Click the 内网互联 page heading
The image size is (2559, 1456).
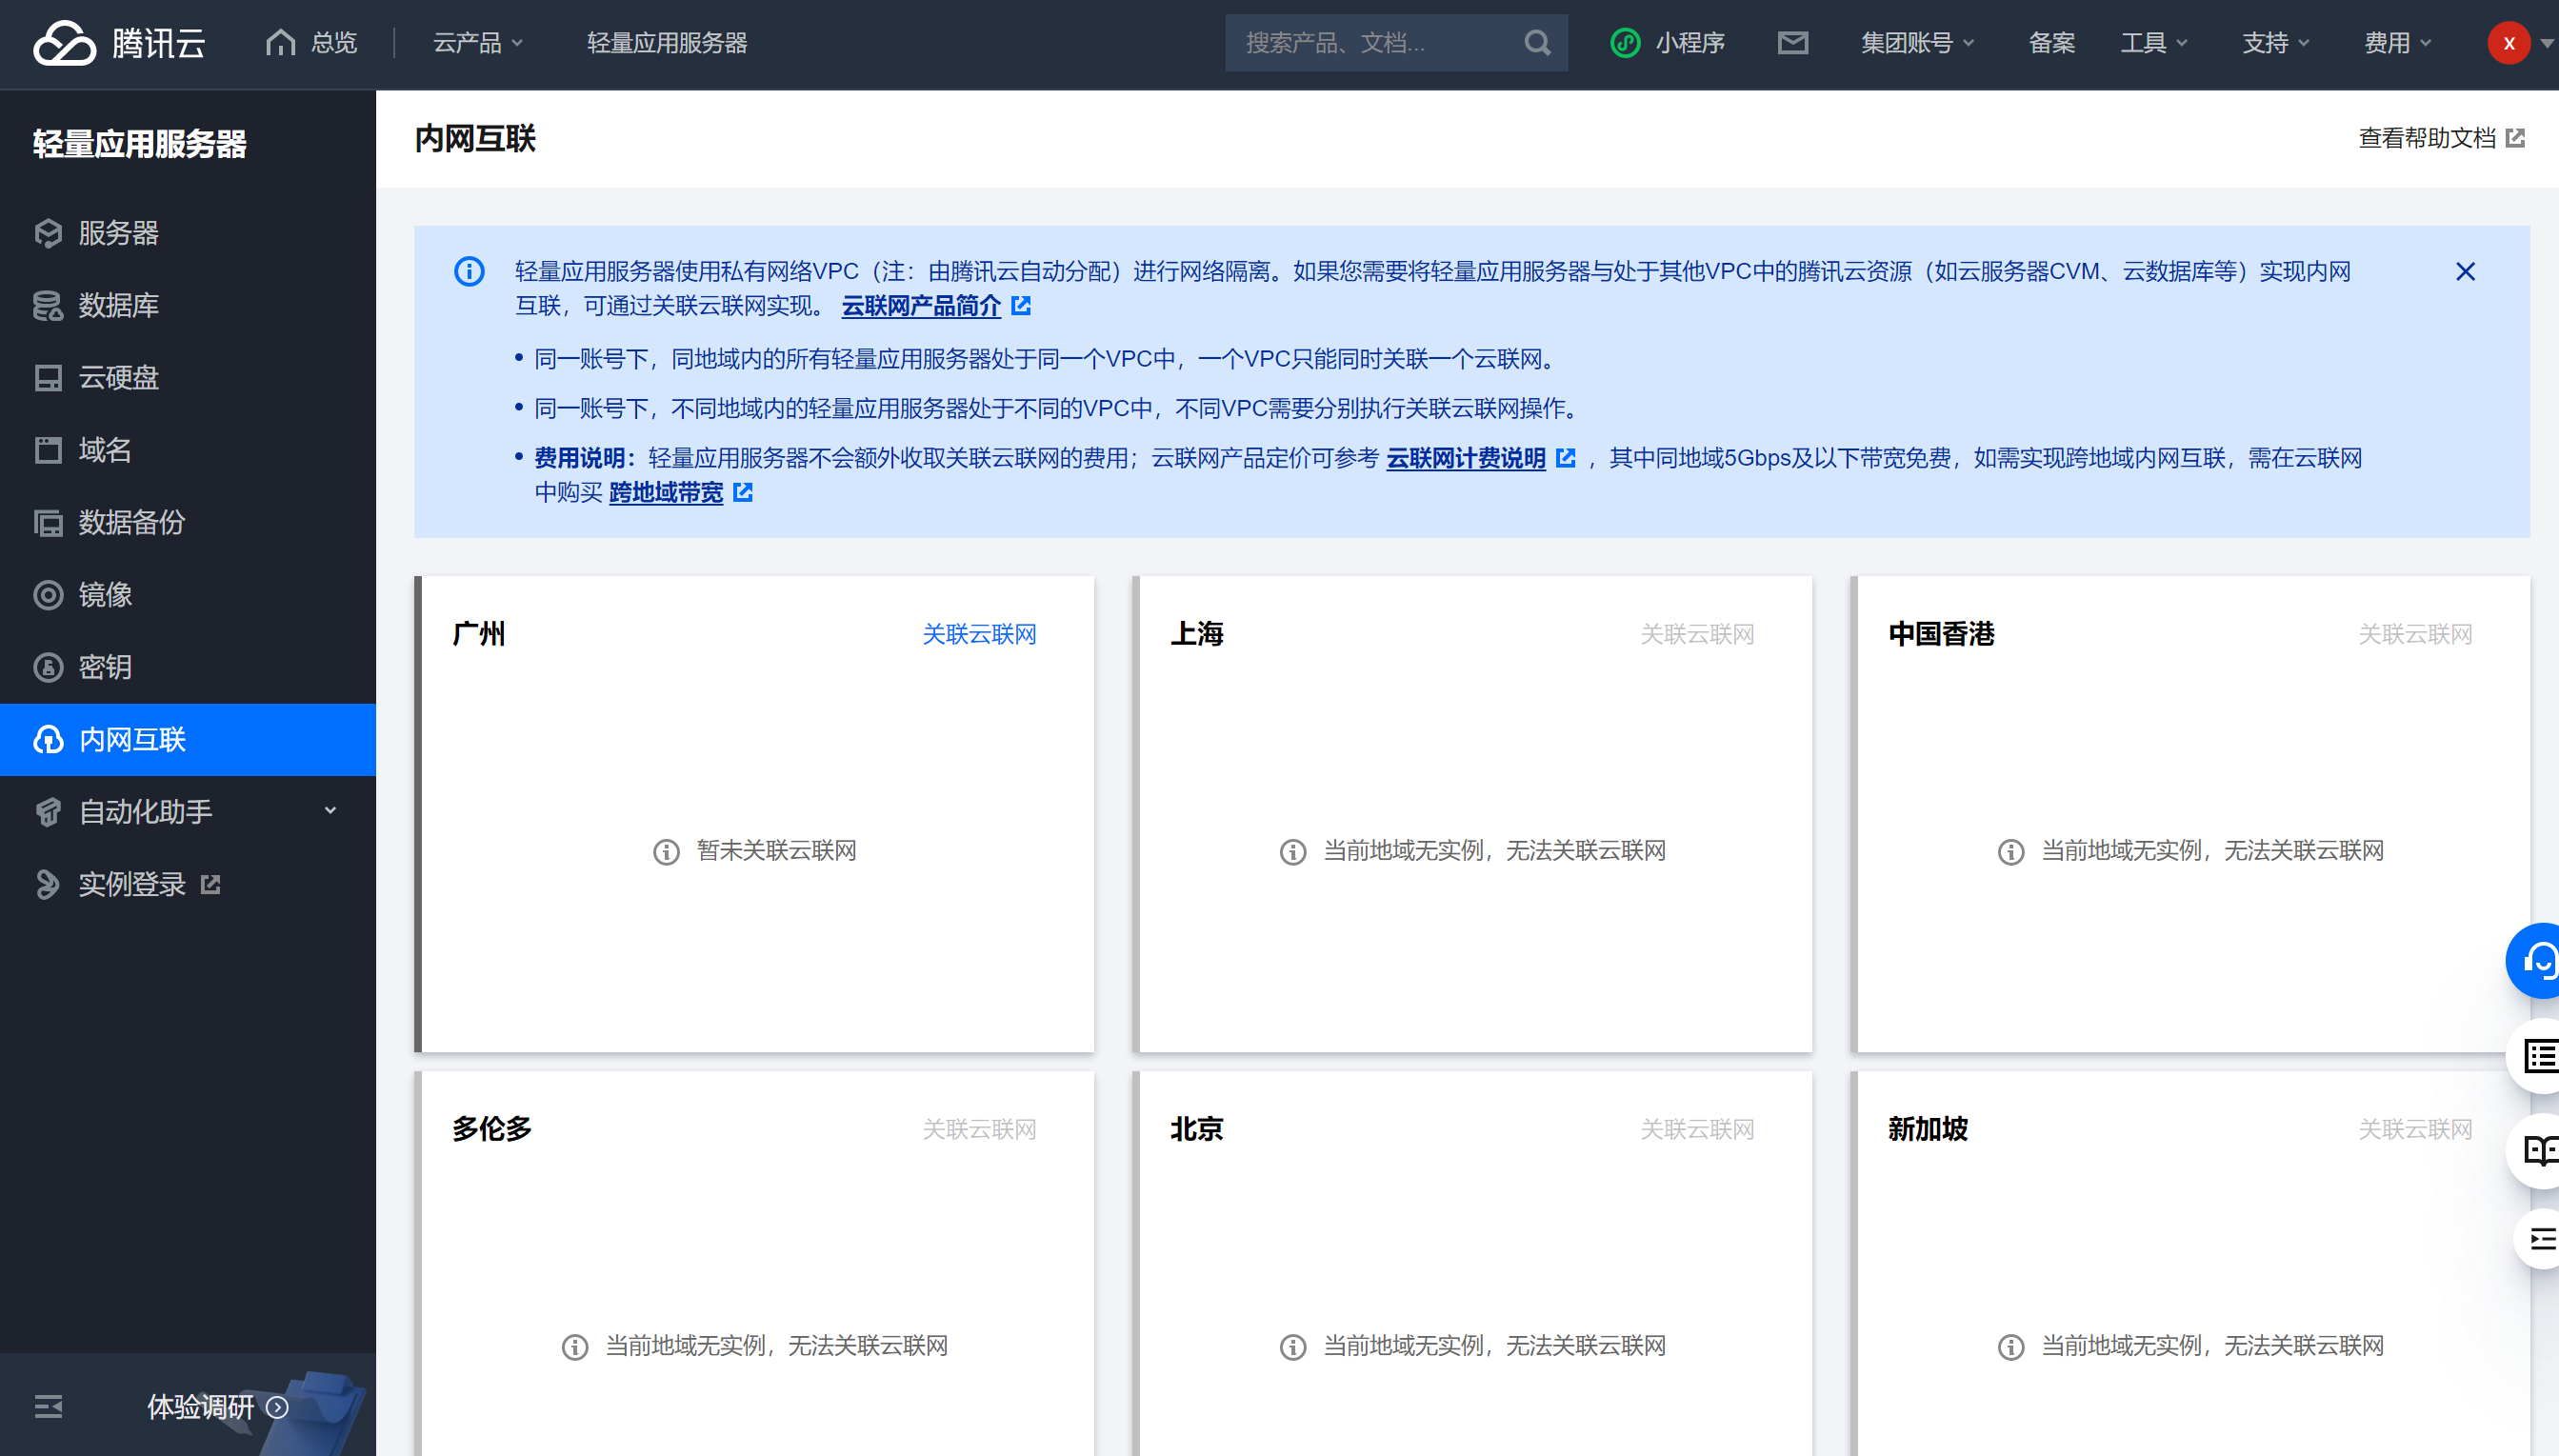(x=475, y=138)
